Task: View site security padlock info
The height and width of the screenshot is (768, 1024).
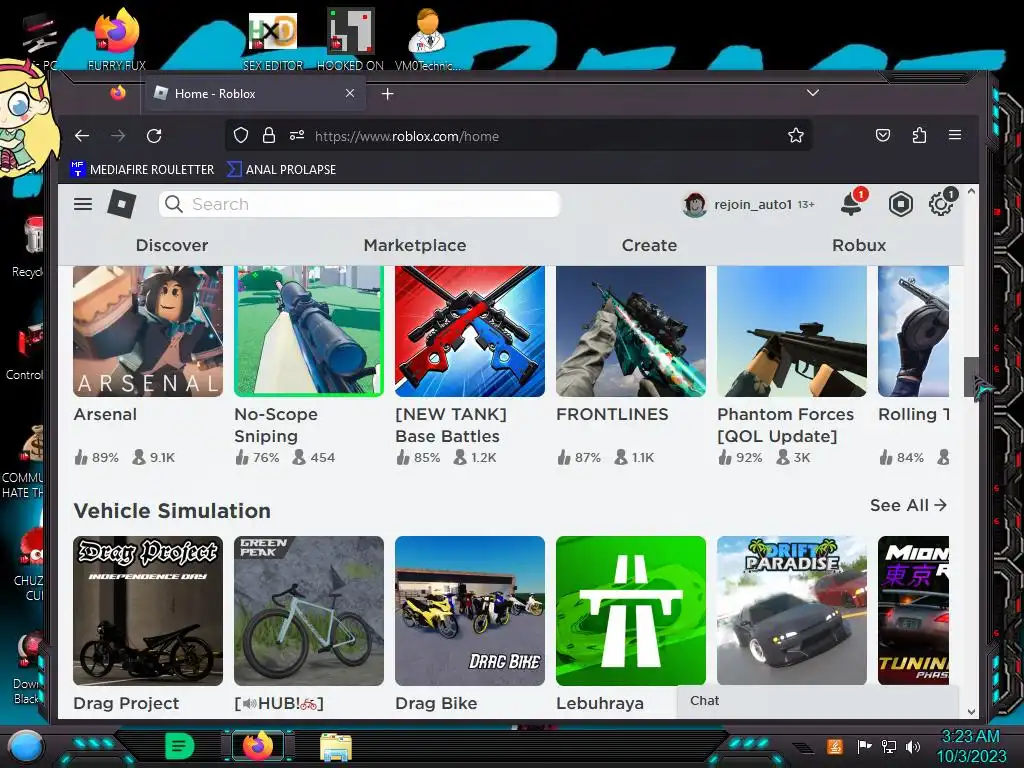Action: [268, 135]
